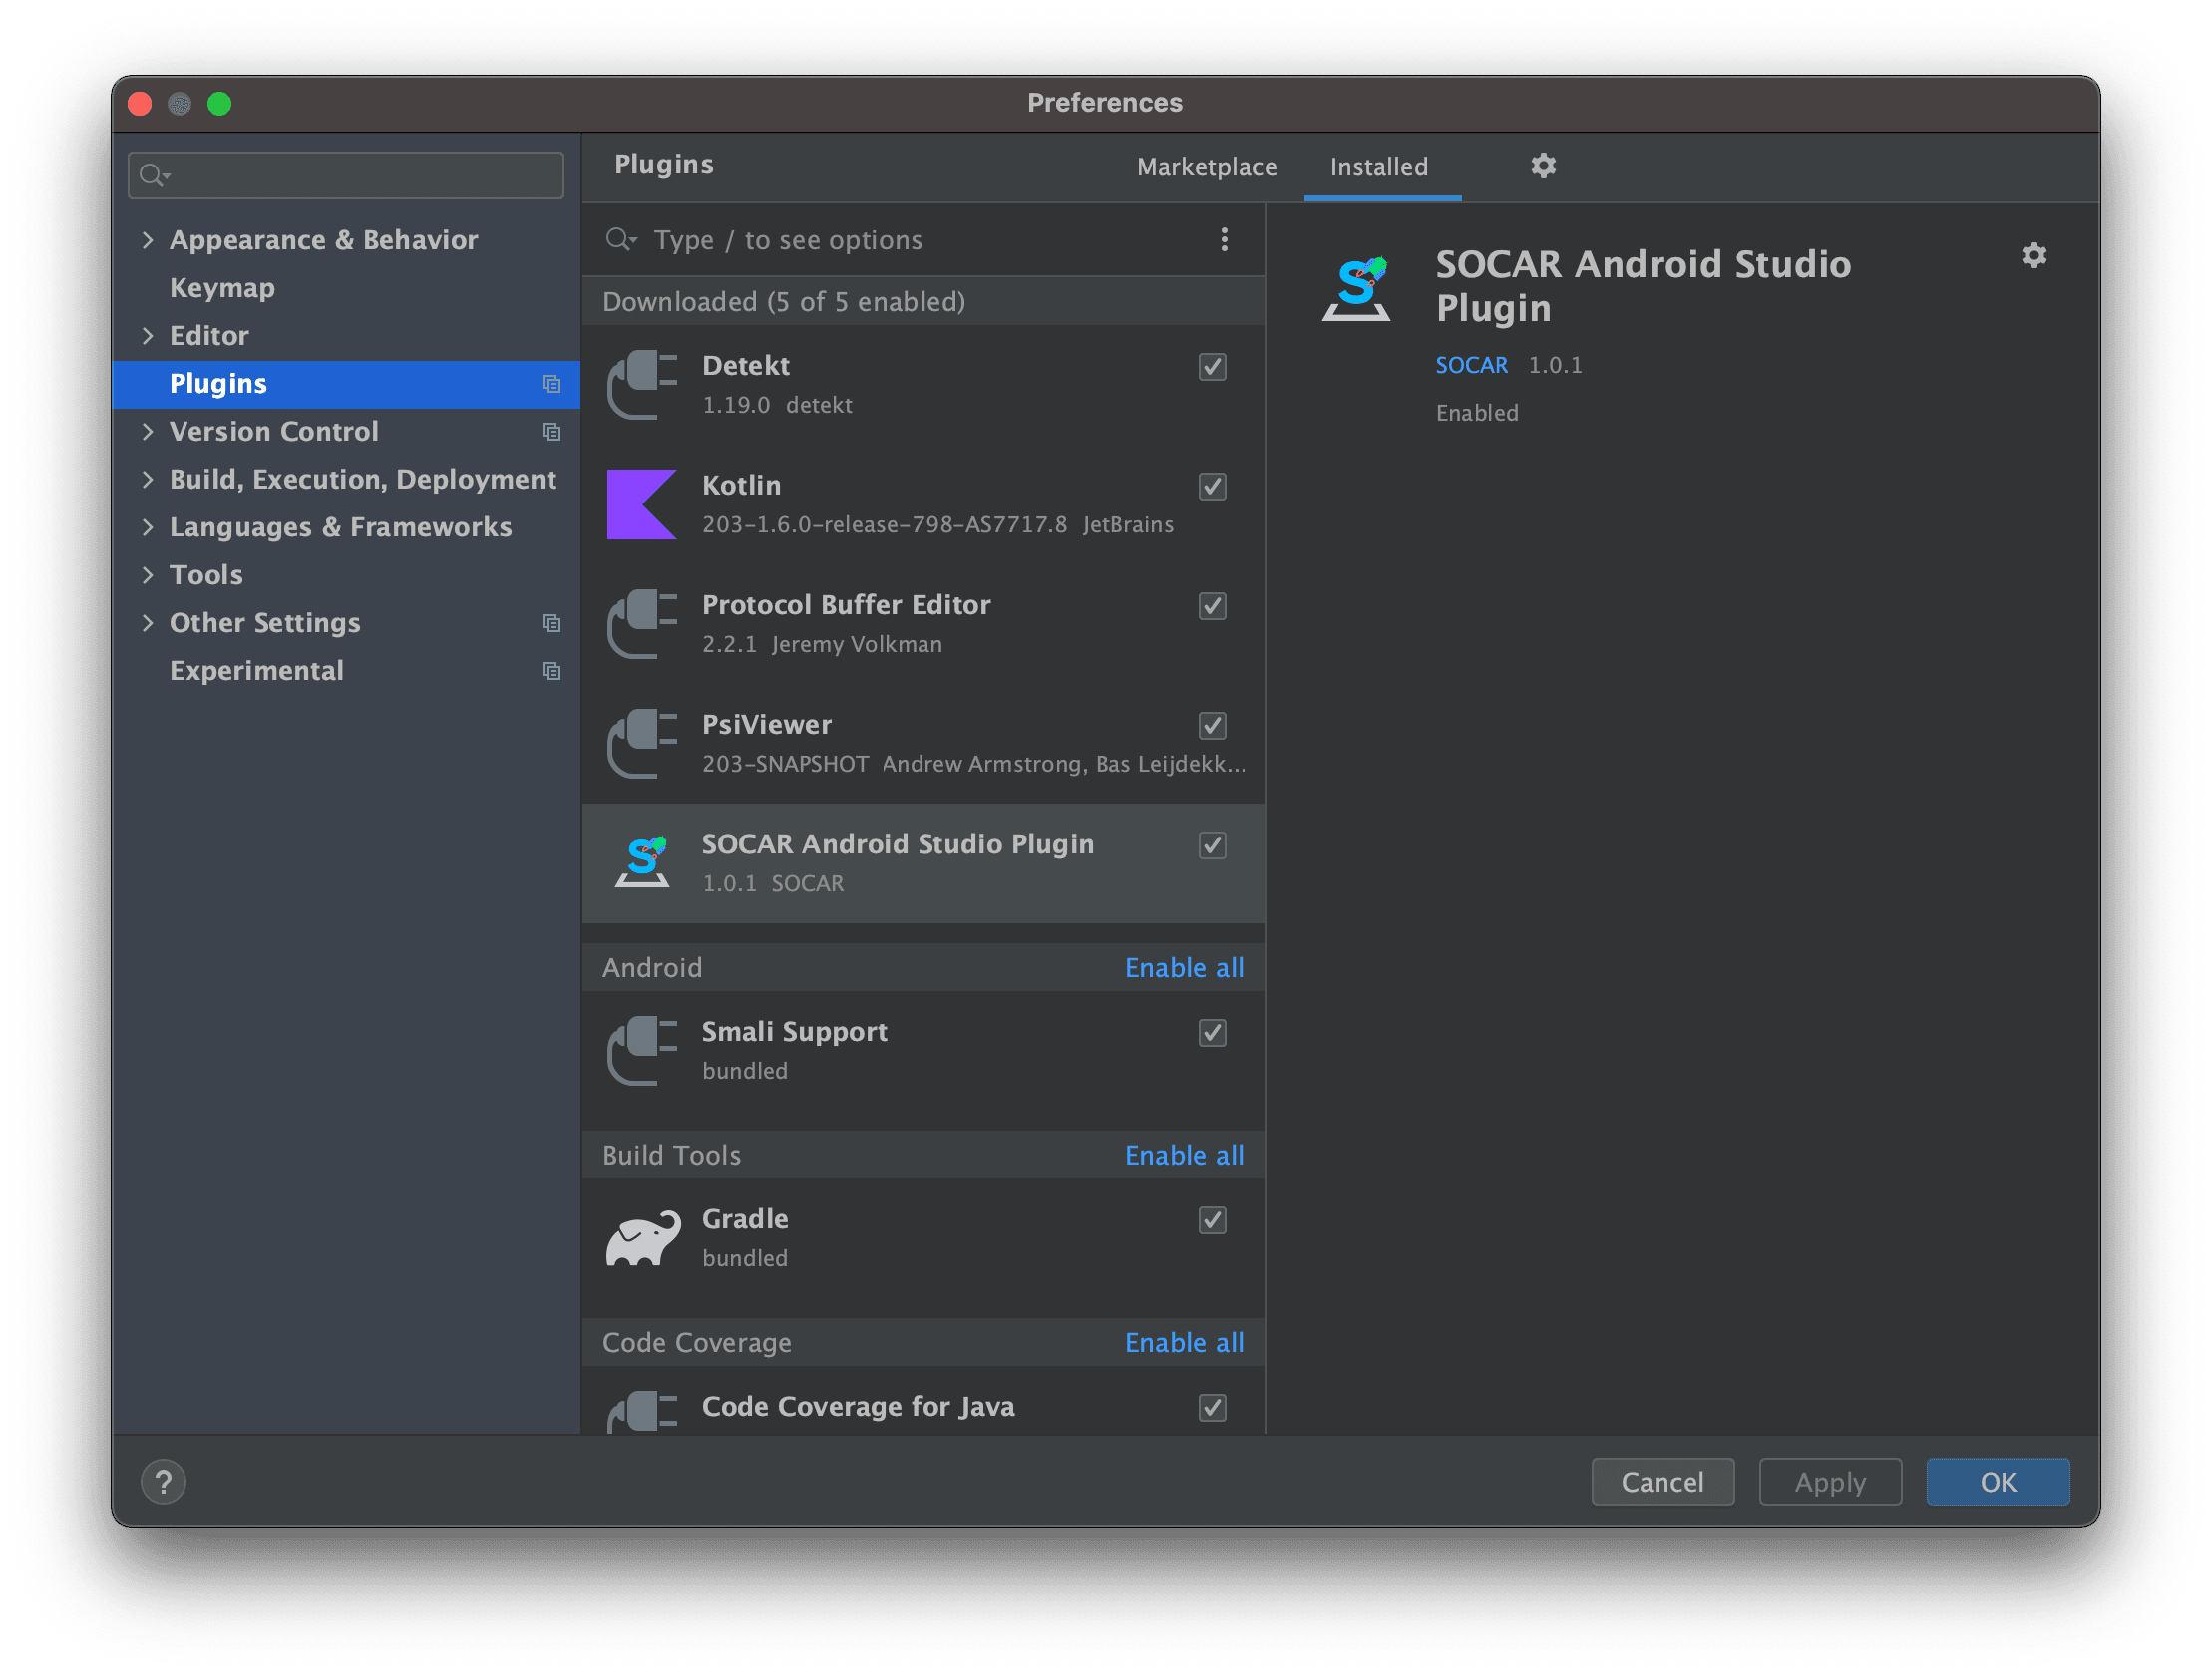Click the gear icon in SOCAR plugin details
Screen dimensions: 2212x1675
click(x=2033, y=256)
